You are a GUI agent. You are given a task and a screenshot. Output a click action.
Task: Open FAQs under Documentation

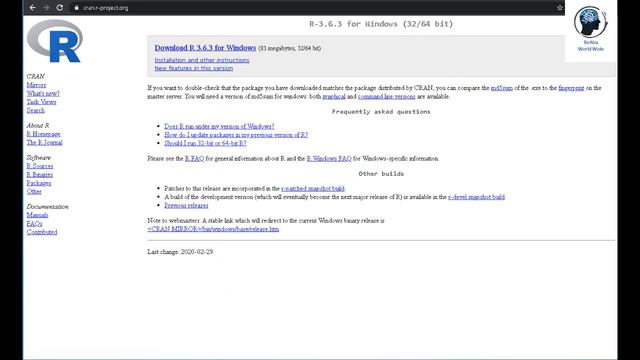(x=34, y=224)
